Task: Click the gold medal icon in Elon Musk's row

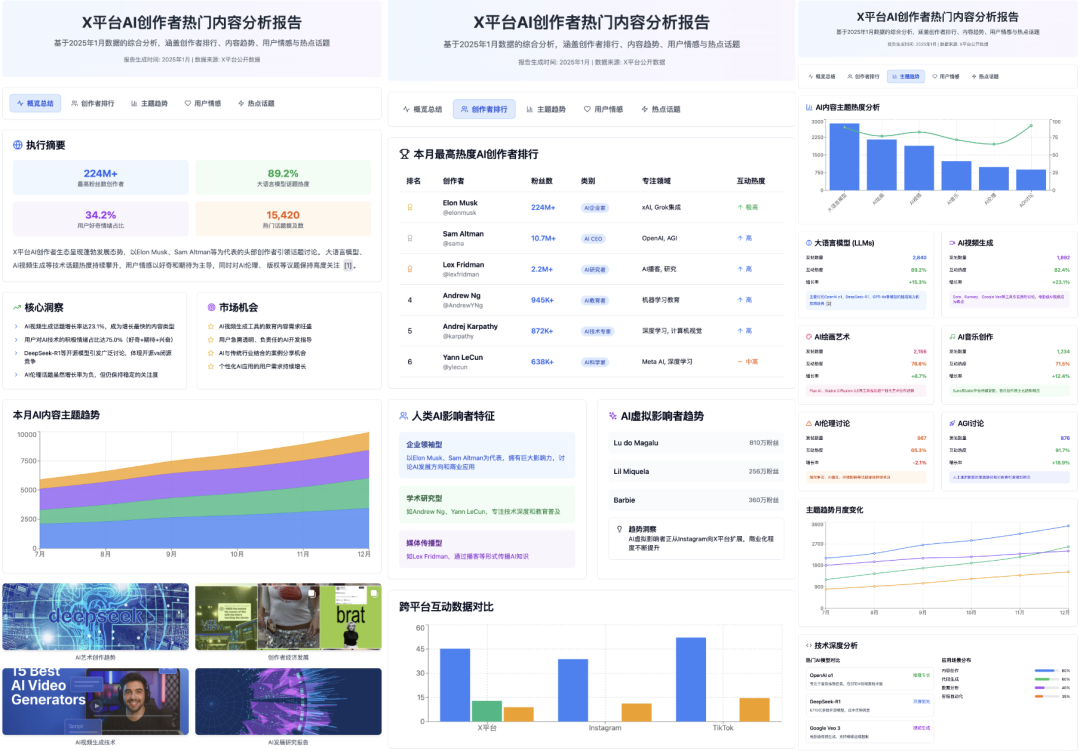Action: point(410,207)
